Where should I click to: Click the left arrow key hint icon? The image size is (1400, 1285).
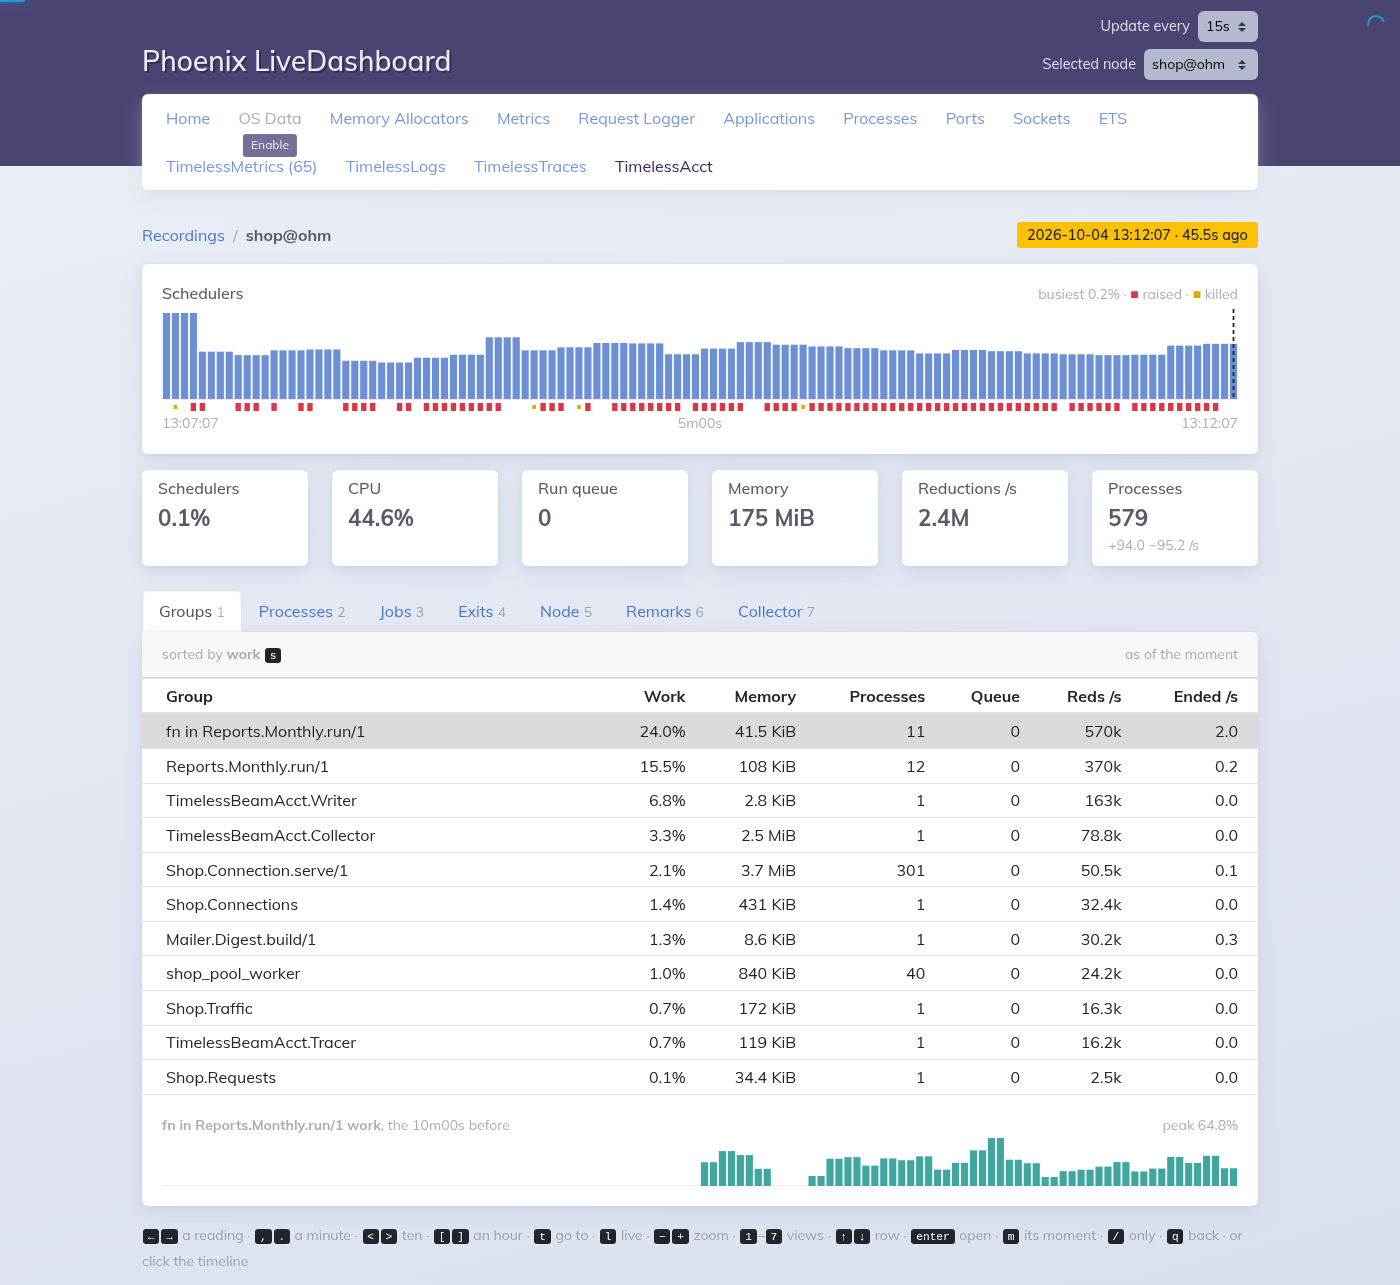150,1237
